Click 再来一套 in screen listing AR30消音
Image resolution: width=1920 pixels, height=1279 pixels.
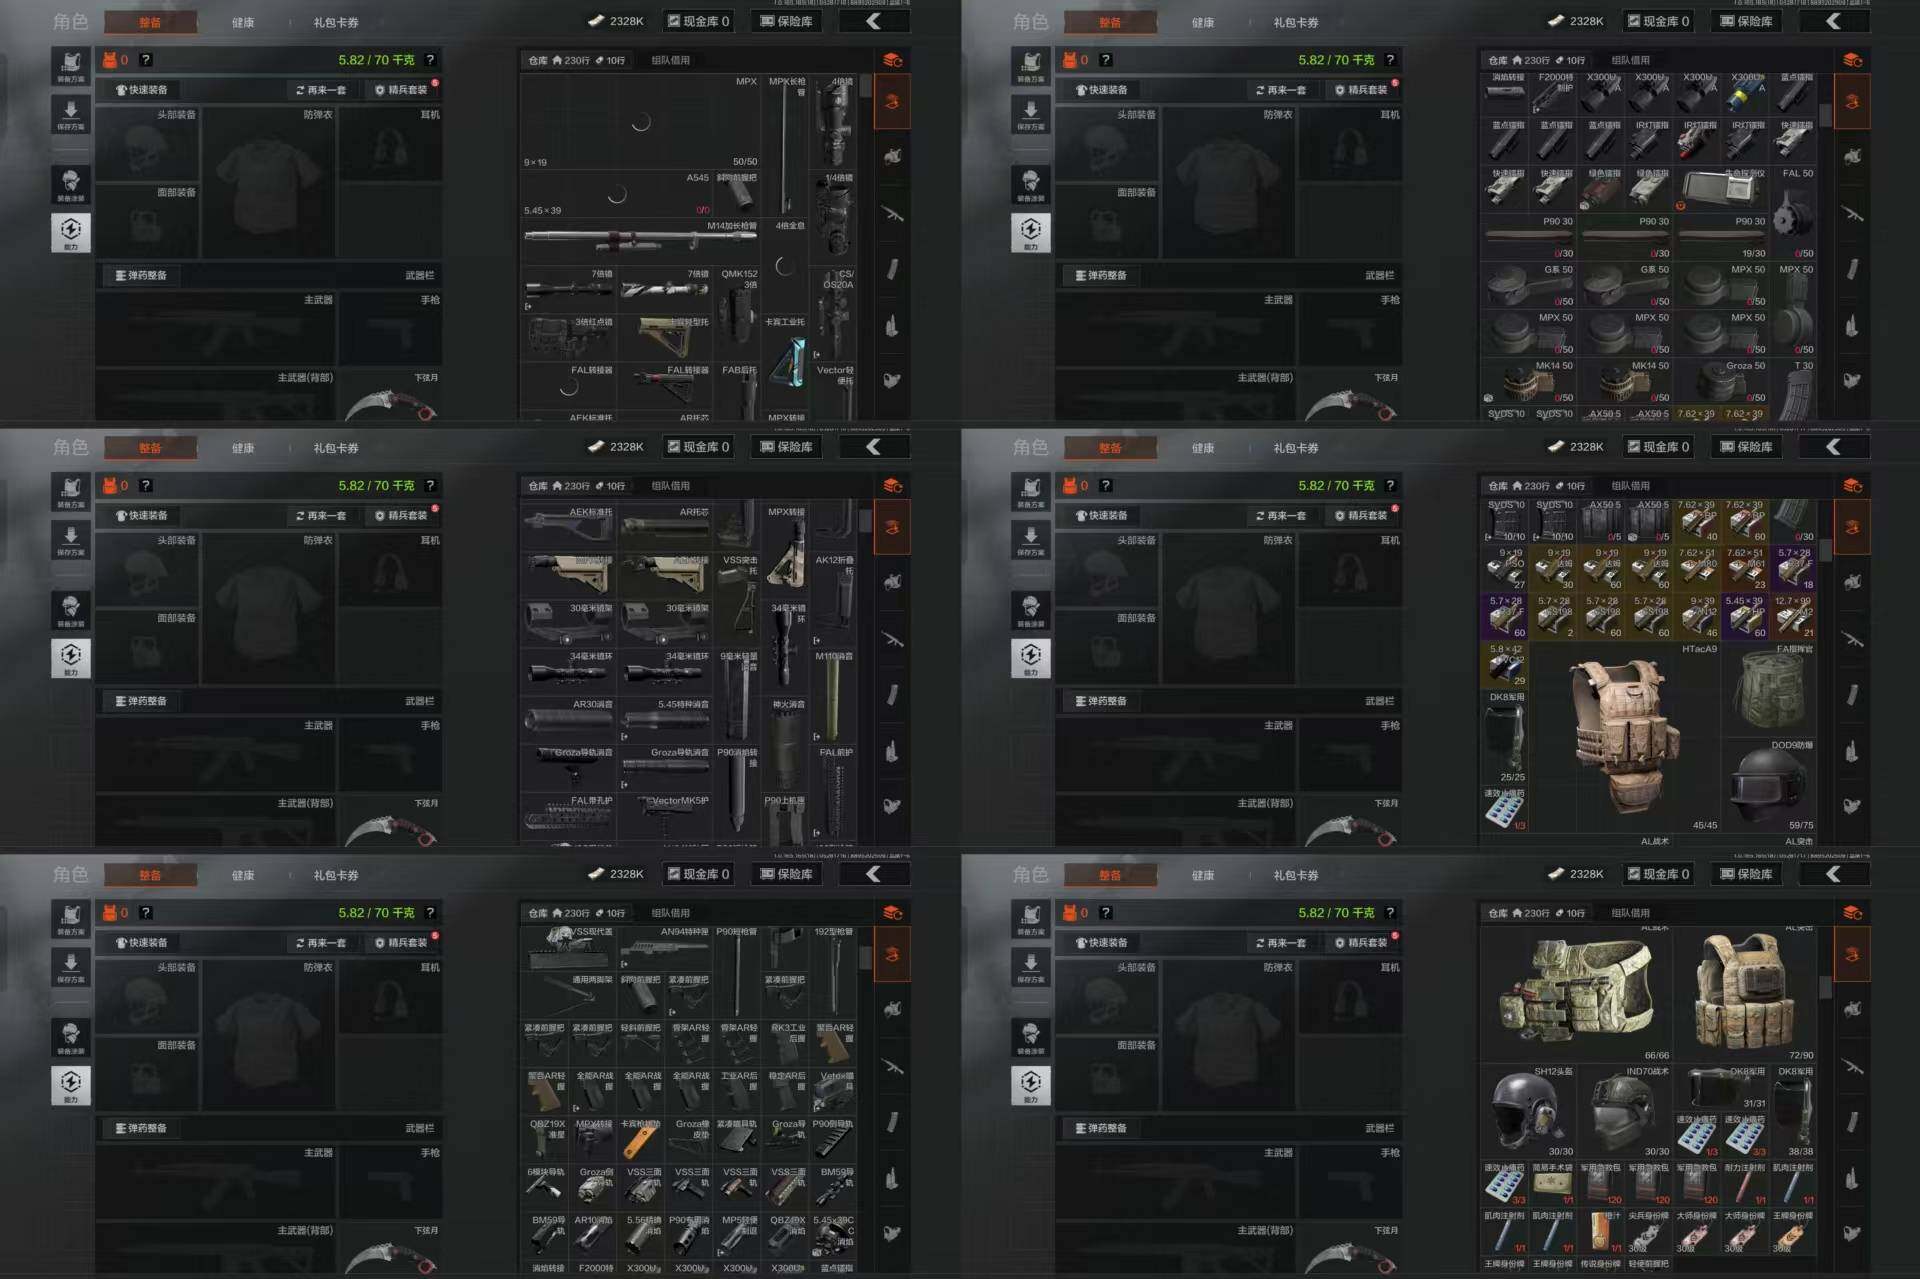coord(321,516)
